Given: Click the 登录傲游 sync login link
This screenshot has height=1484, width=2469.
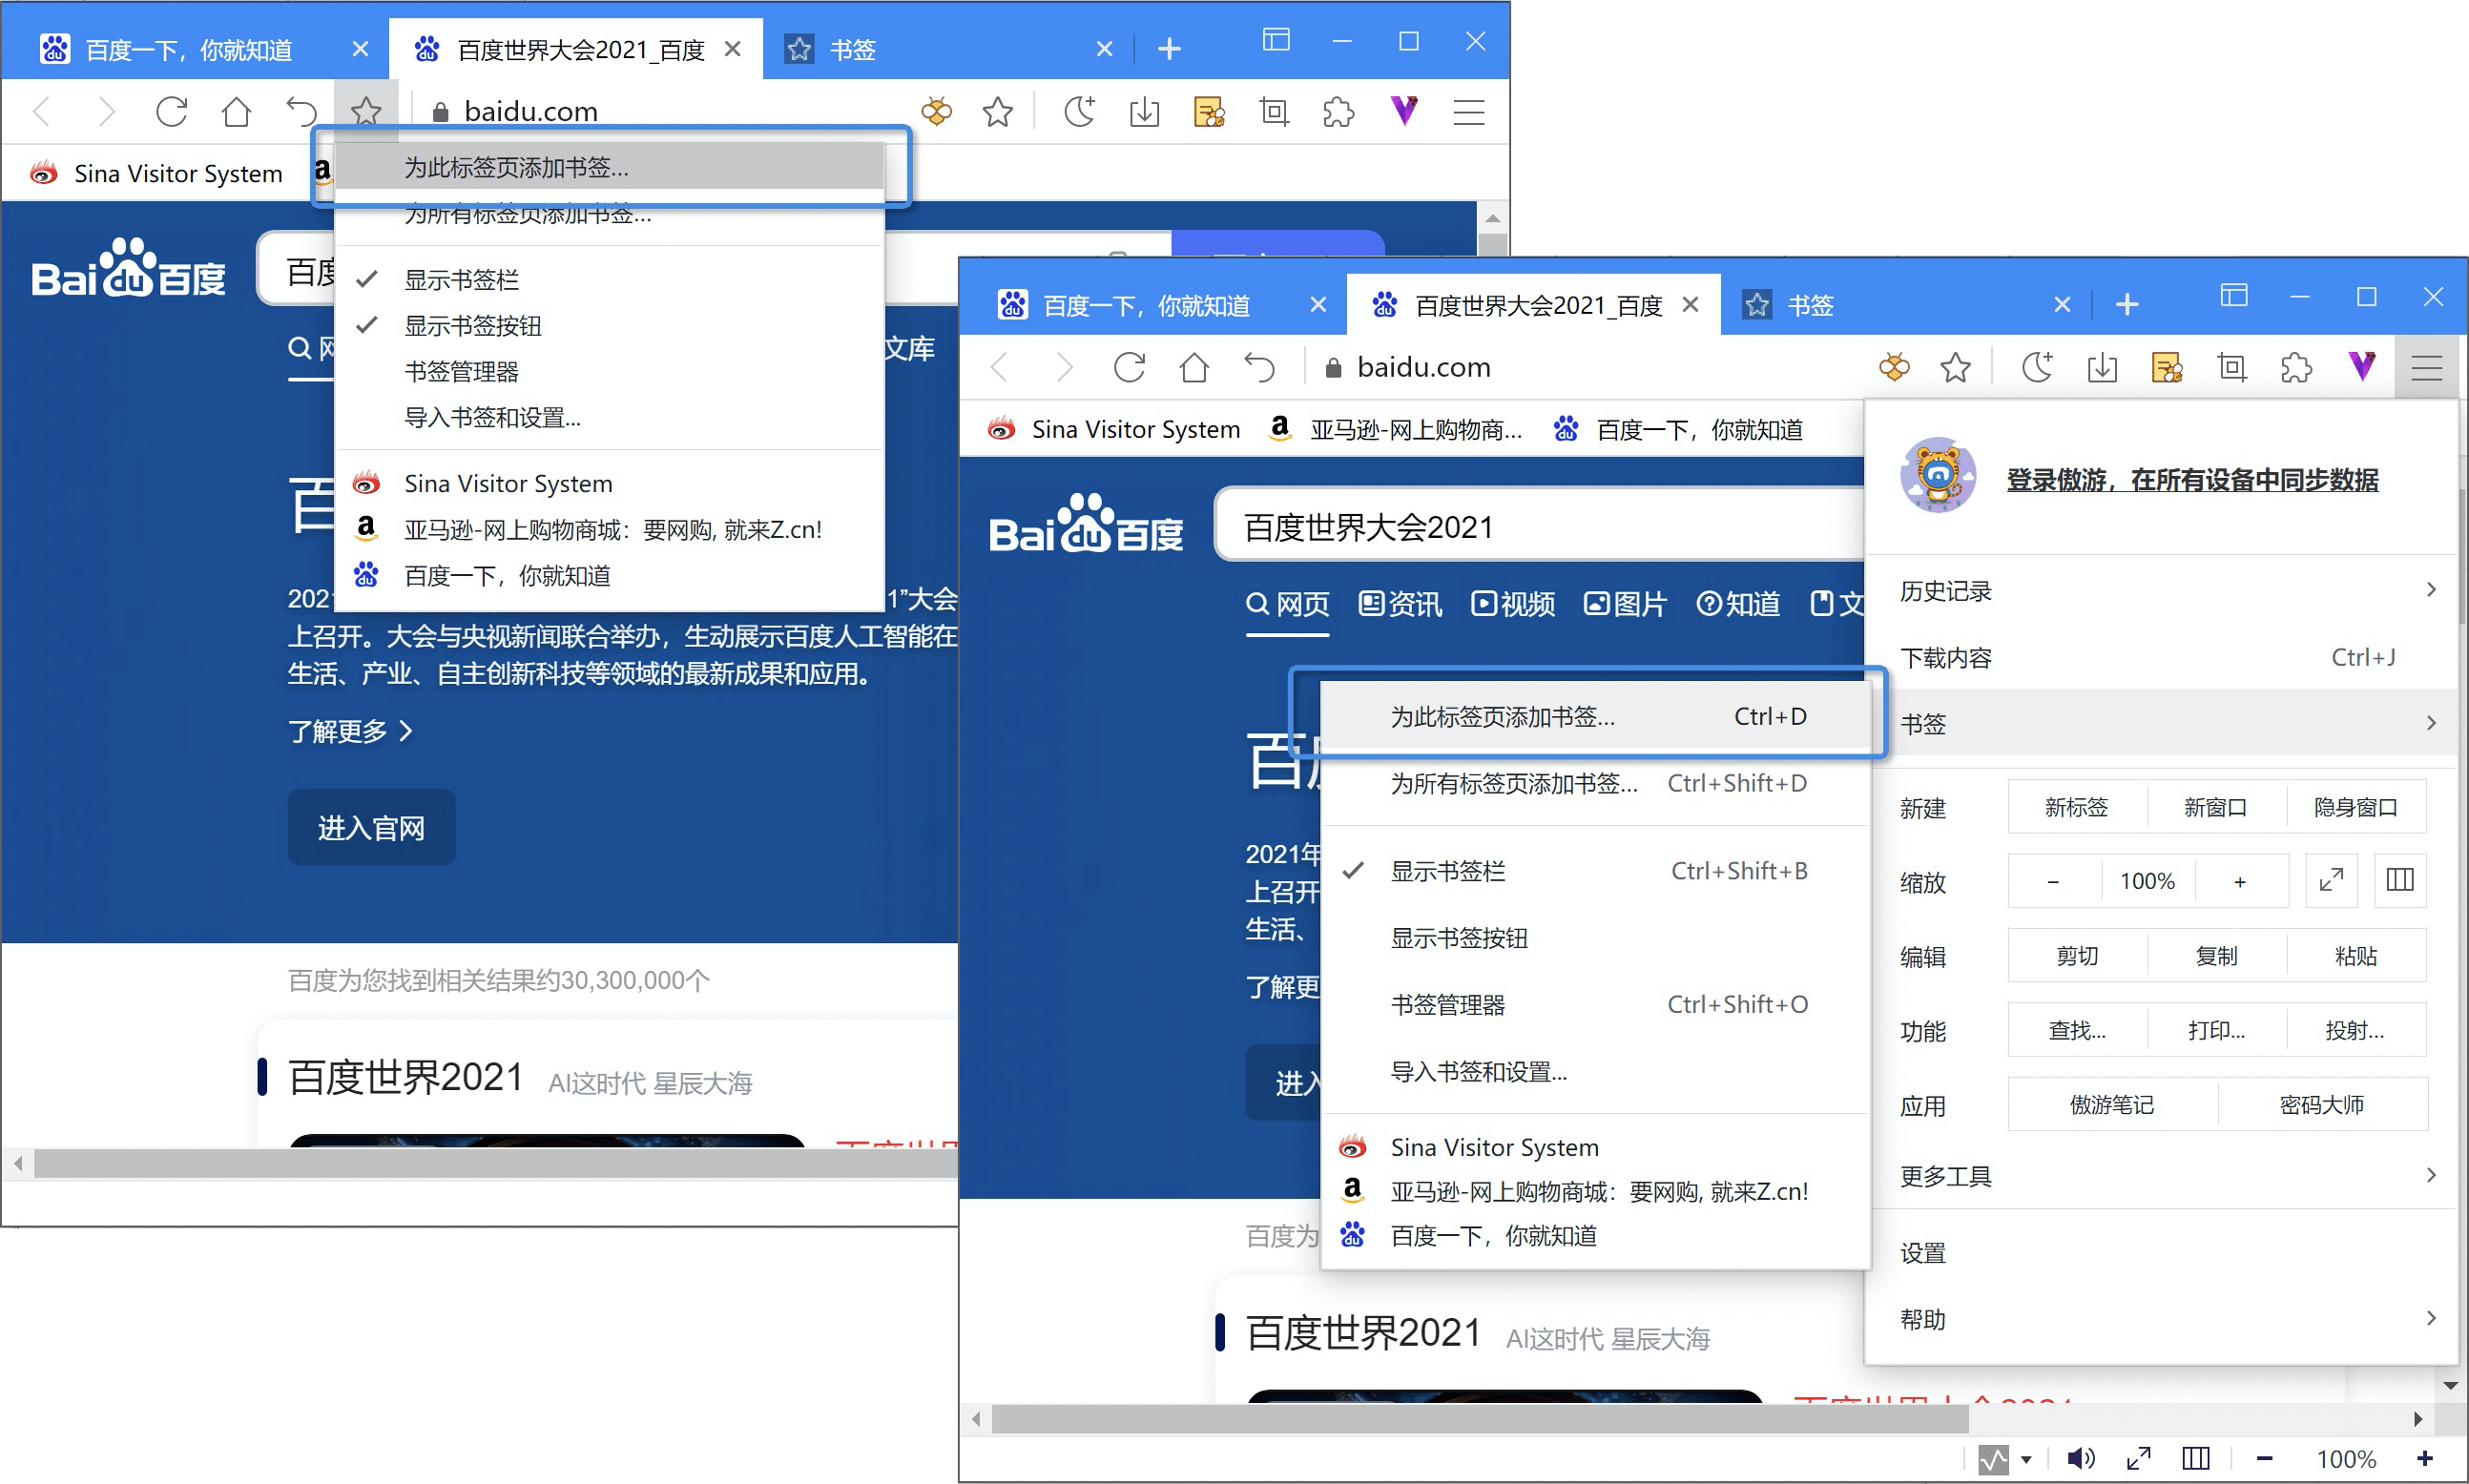Looking at the screenshot, I should click(x=2192, y=480).
